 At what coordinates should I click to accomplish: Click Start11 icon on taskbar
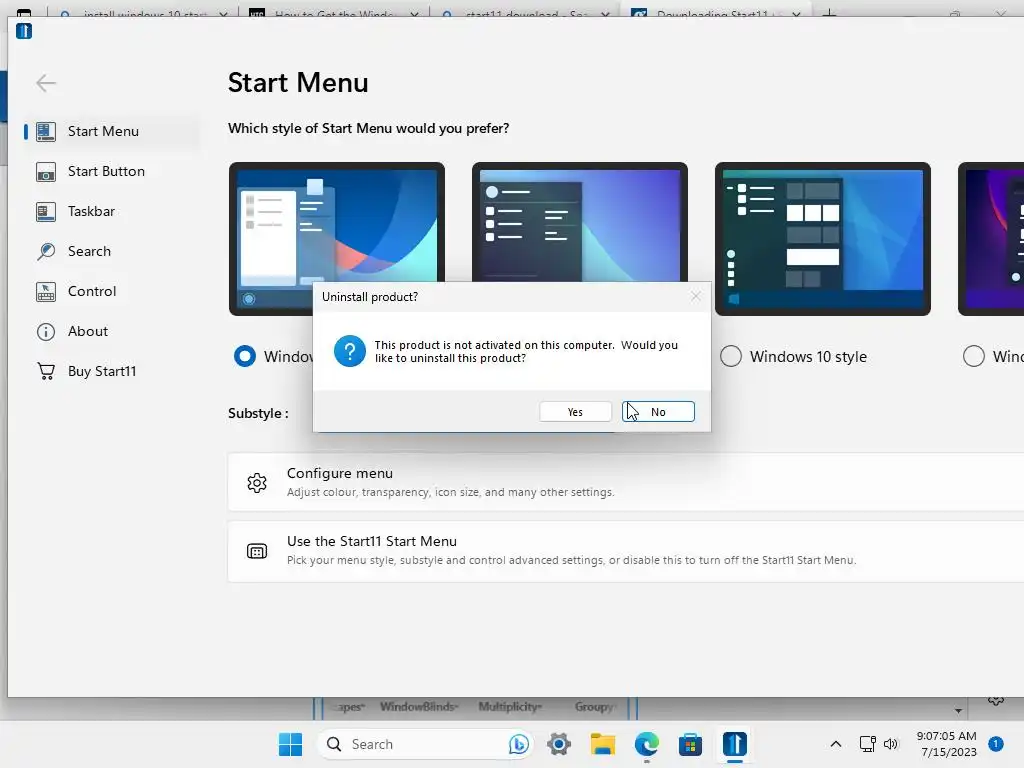point(735,744)
